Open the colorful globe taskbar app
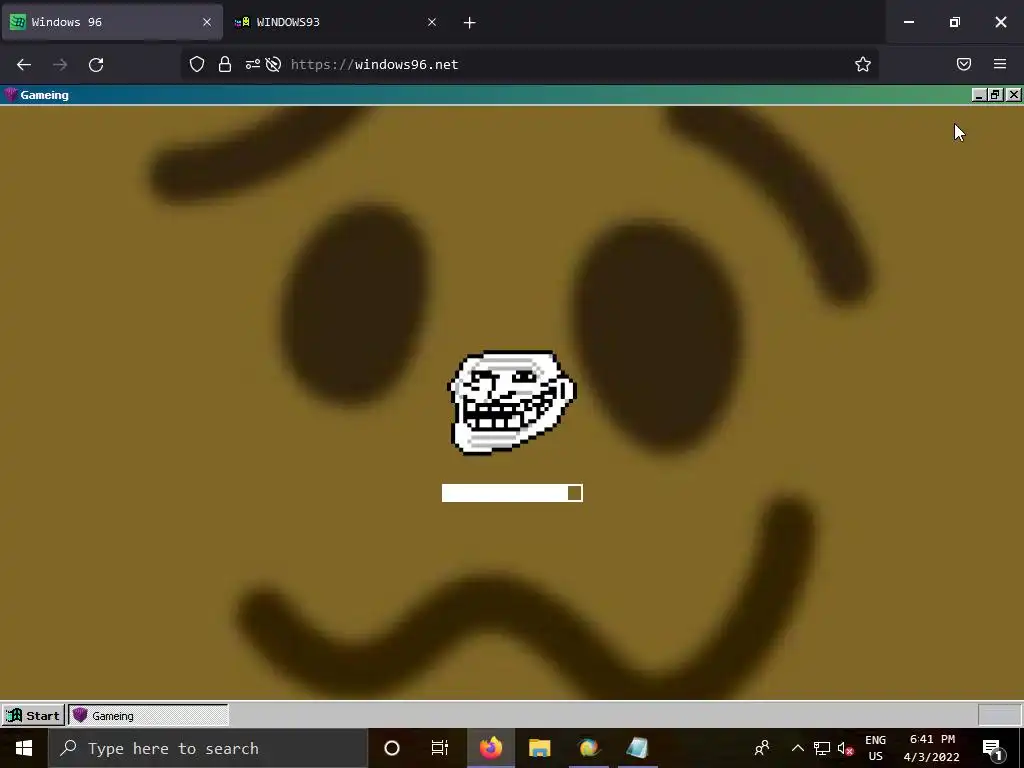Screen dimensions: 1024x768 pyautogui.click(x=588, y=748)
